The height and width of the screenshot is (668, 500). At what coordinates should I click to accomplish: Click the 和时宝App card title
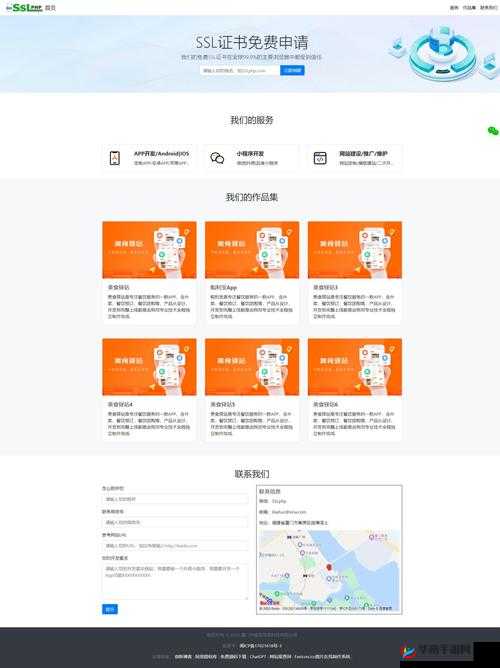223,288
